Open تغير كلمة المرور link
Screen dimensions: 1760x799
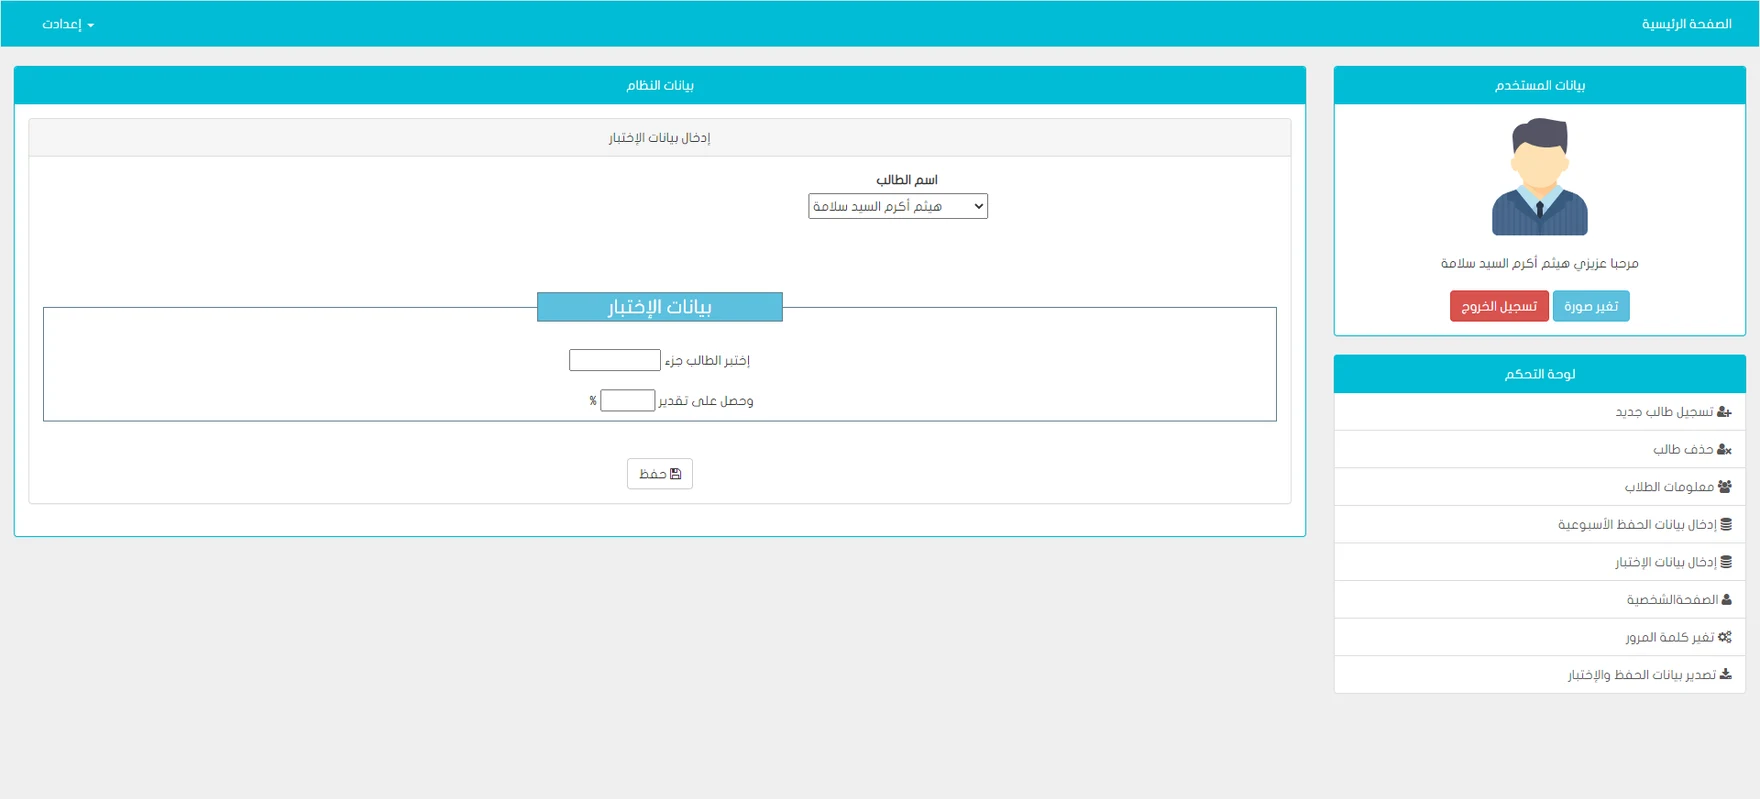pos(1540,637)
